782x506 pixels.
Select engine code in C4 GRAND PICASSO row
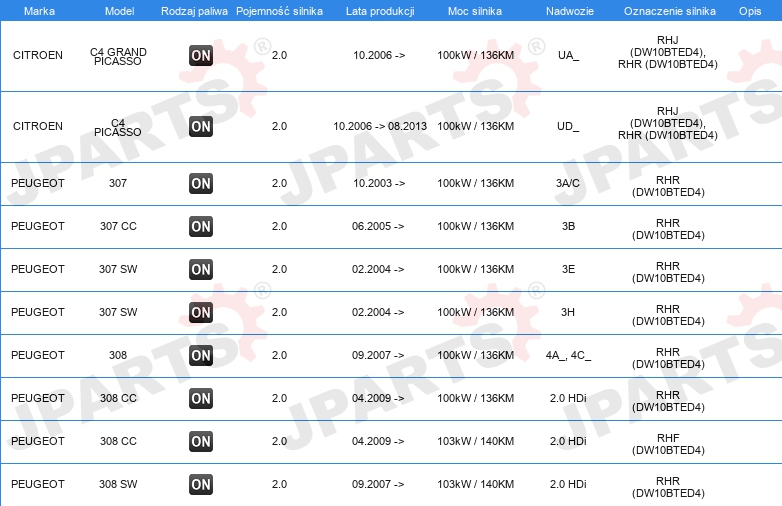click(x=668, y=52)
